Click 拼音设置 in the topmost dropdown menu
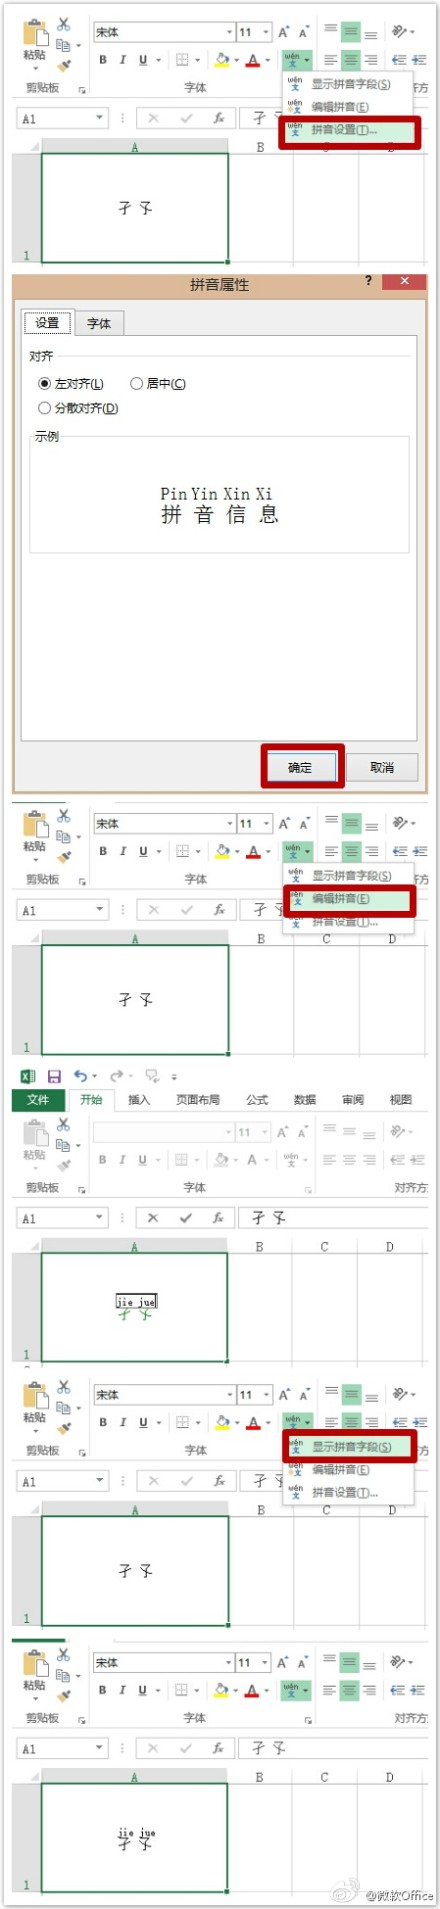 pyautogui.click(x=350, y=131)
